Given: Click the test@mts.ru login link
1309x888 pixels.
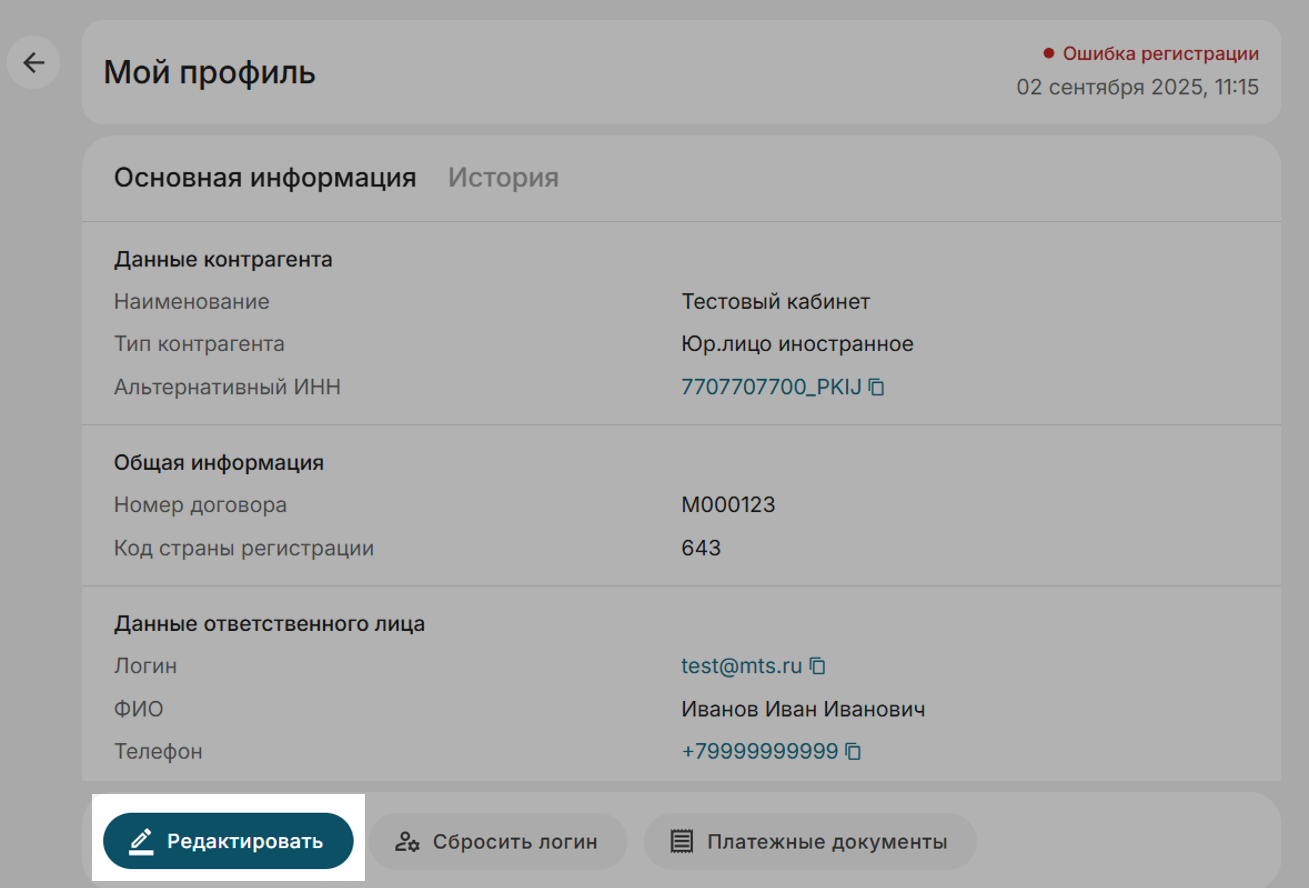Looking at the screenshot, I should click(x=741, y=666).
